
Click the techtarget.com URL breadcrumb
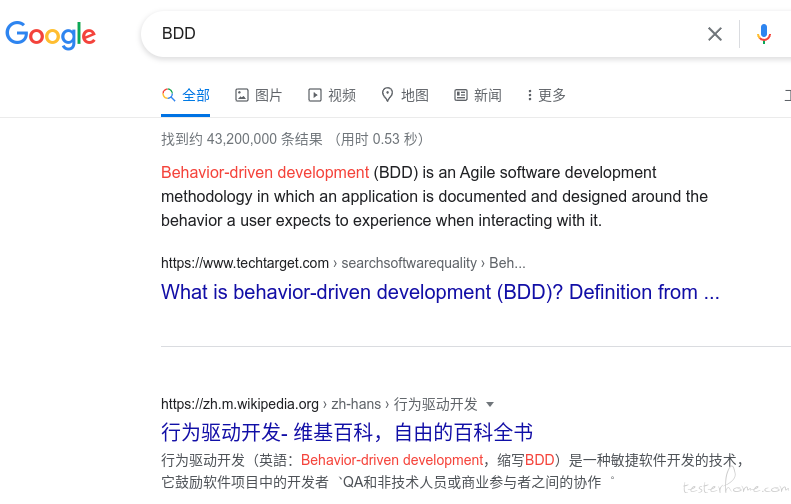tap(343, 263)
